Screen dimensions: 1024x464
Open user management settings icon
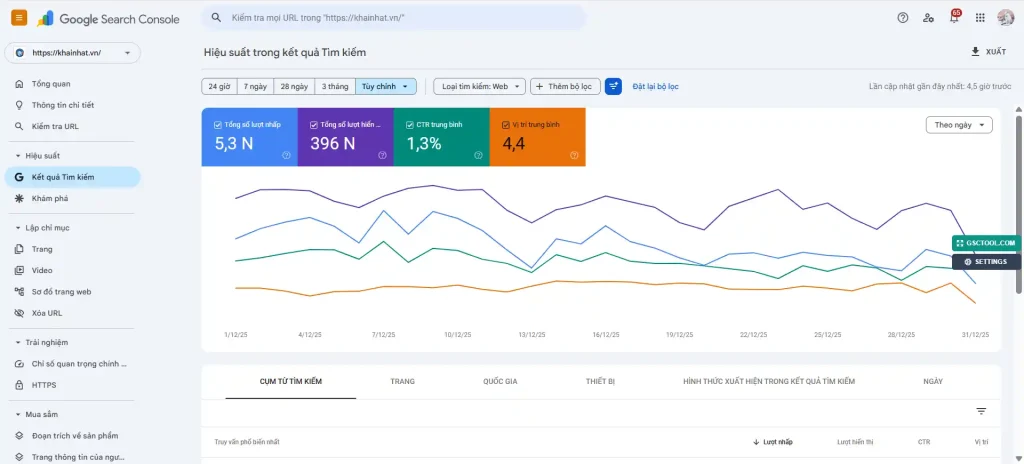(928, 18)
